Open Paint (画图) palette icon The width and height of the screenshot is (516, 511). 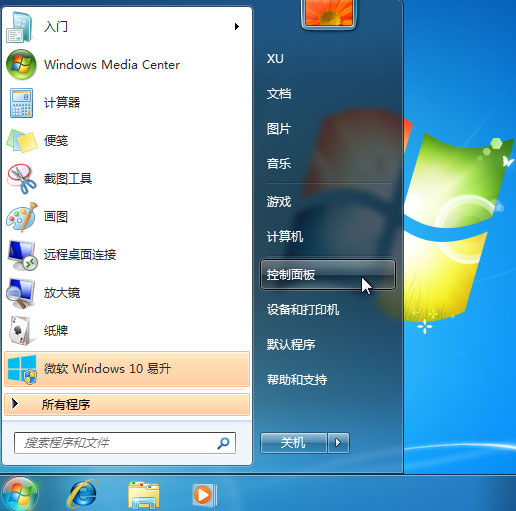(22, 217)
